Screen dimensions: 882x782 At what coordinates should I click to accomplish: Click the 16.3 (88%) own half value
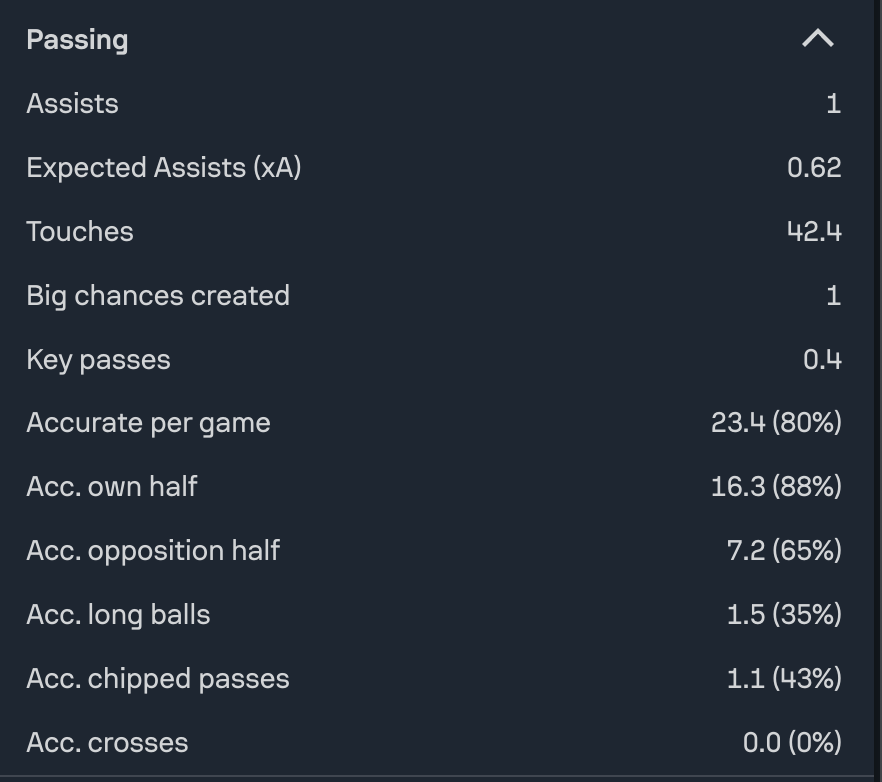776,487
